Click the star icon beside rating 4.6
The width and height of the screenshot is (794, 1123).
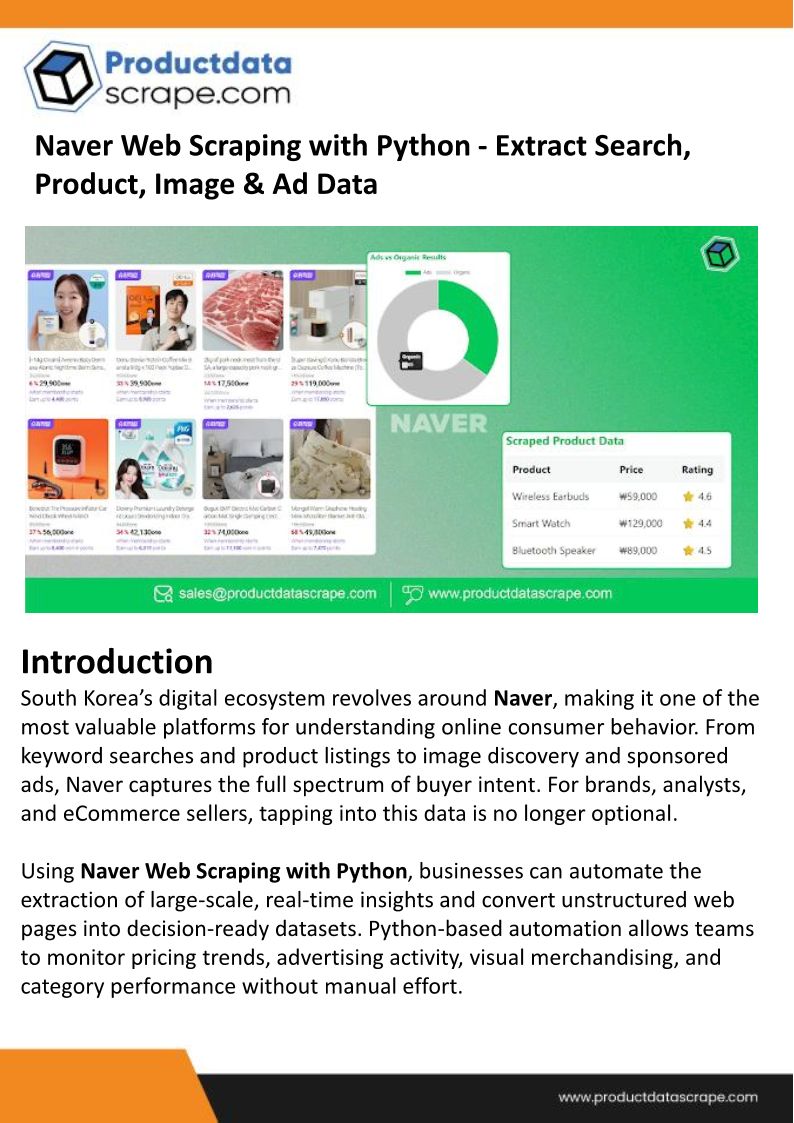point(688,496)
